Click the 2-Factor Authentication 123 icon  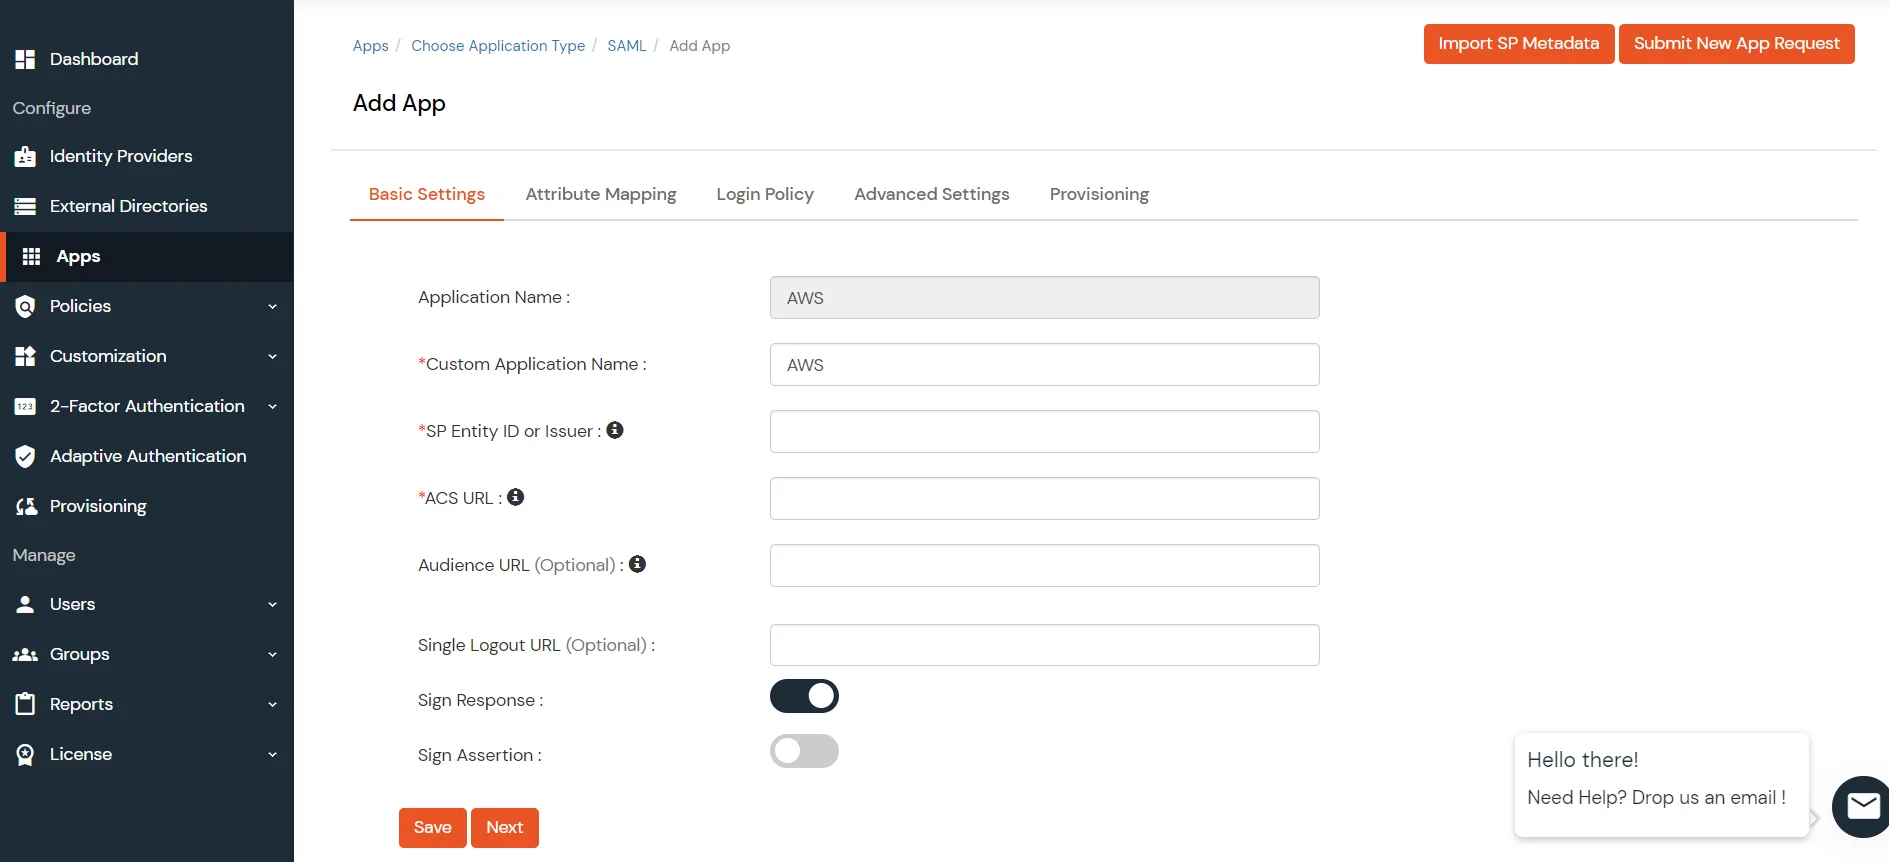25,406
